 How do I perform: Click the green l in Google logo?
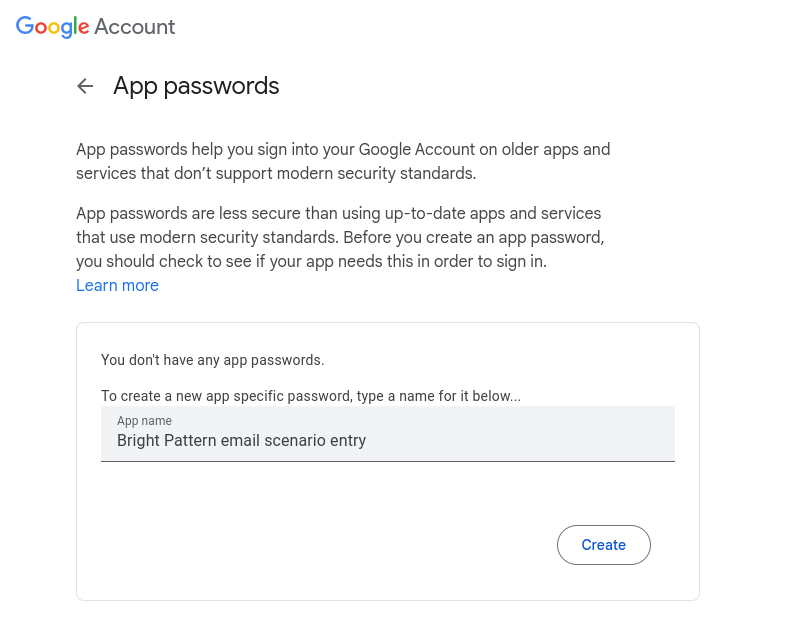tap(76, 25)
